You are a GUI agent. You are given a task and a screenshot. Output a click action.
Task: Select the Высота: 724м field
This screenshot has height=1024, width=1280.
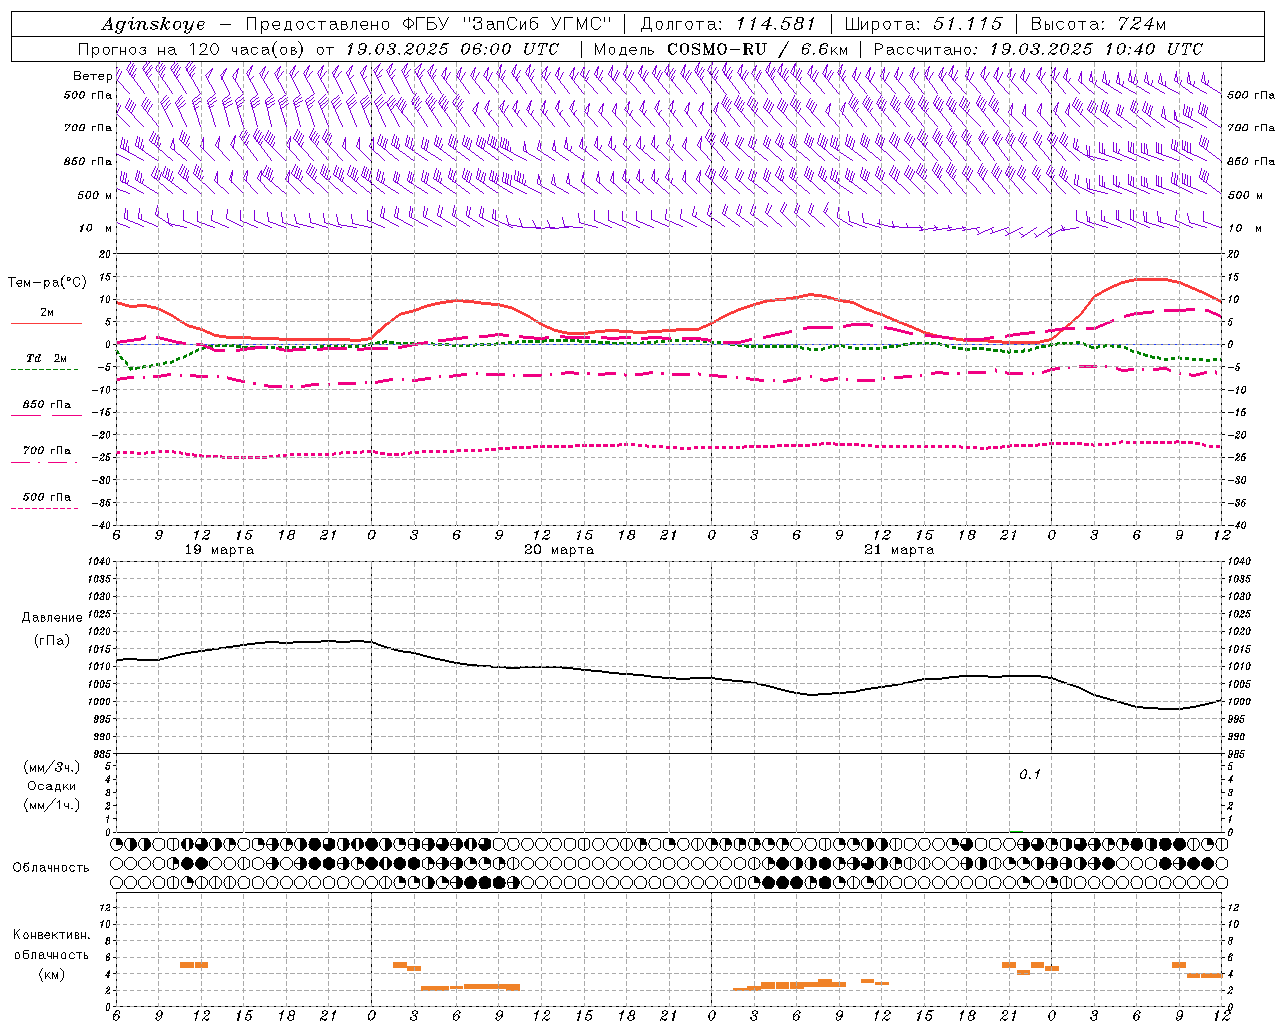(1098, 24)
